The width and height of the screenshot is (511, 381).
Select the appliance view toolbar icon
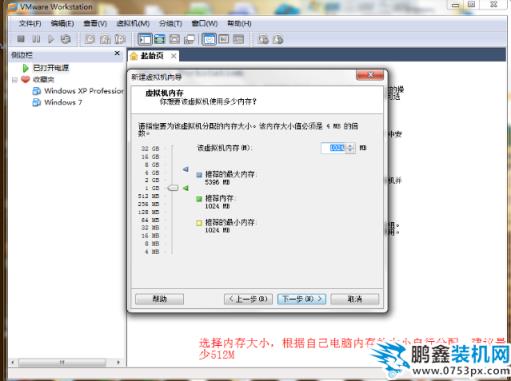(238, 39)
